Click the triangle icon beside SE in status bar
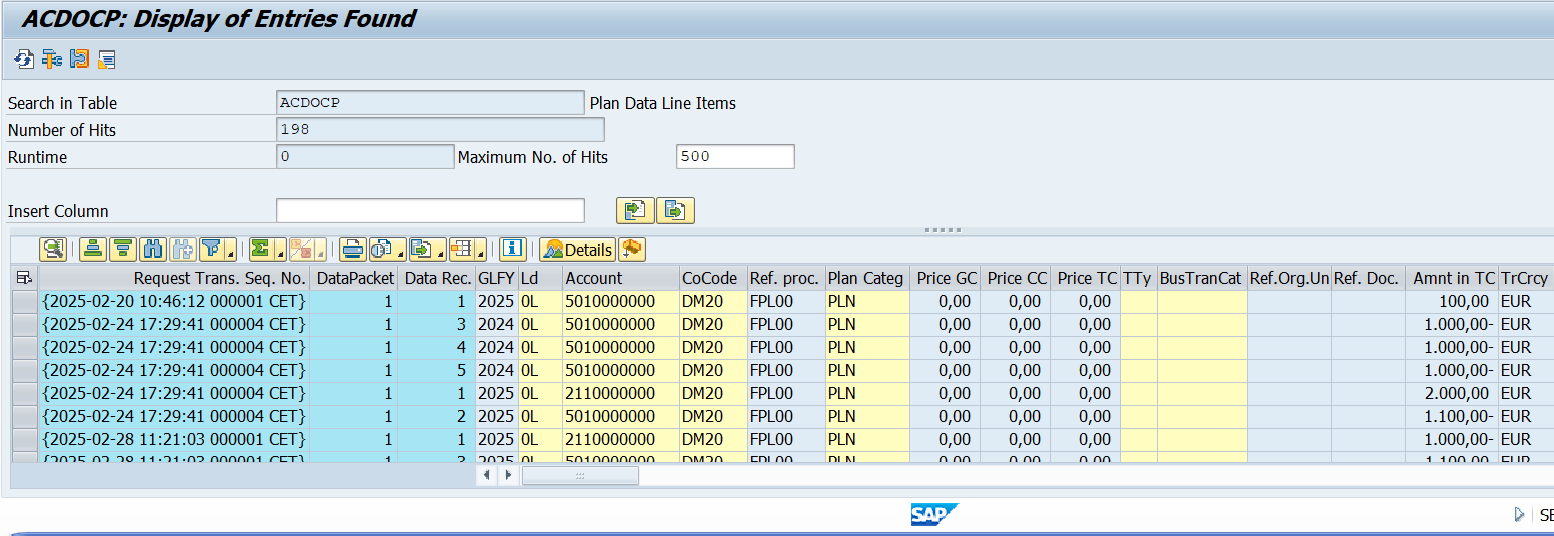Screen dimensions: 1554x536 [x=1520, y=515]
